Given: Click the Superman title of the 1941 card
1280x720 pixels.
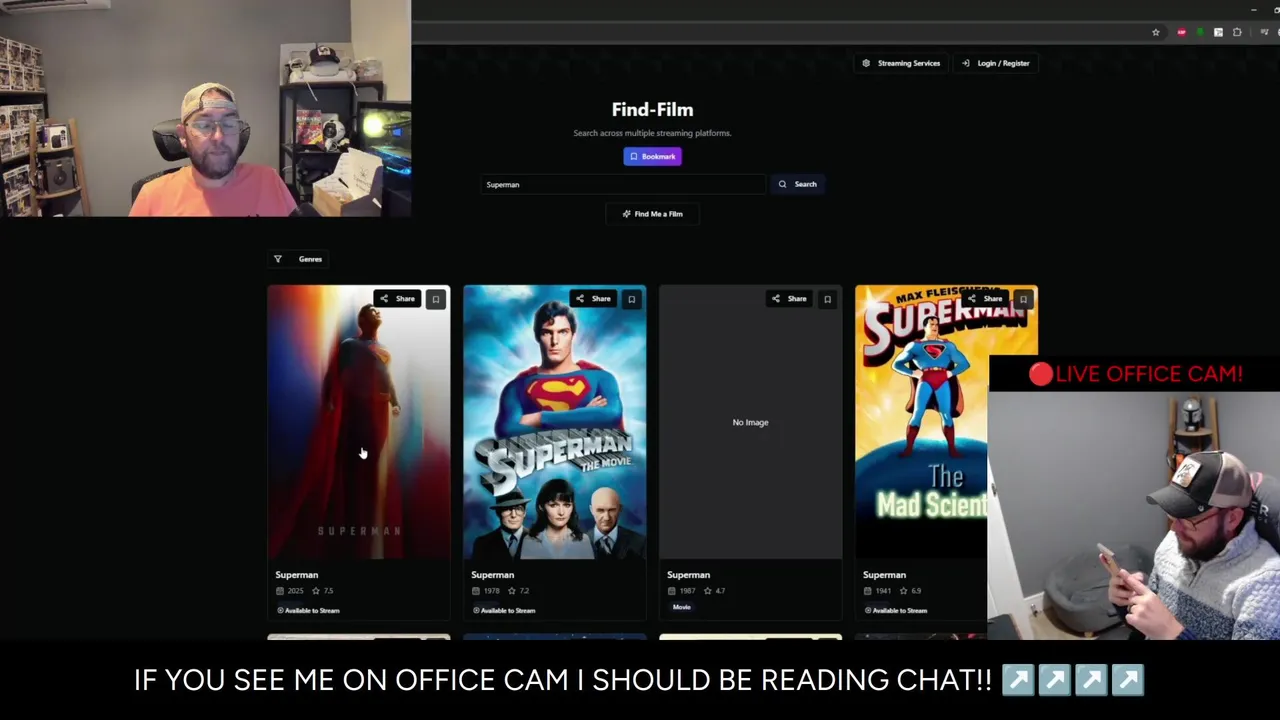Looking at the screenshot, I should coord(885,575).
